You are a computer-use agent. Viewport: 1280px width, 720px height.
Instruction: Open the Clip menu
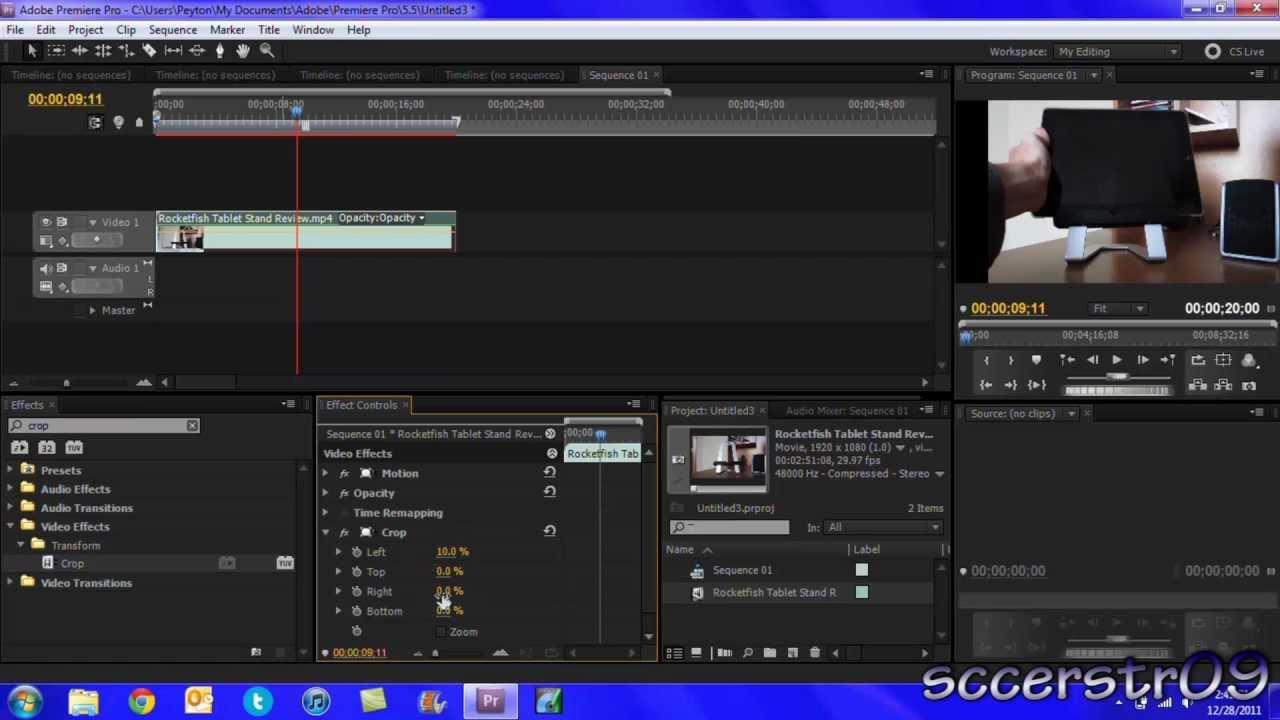126,30
